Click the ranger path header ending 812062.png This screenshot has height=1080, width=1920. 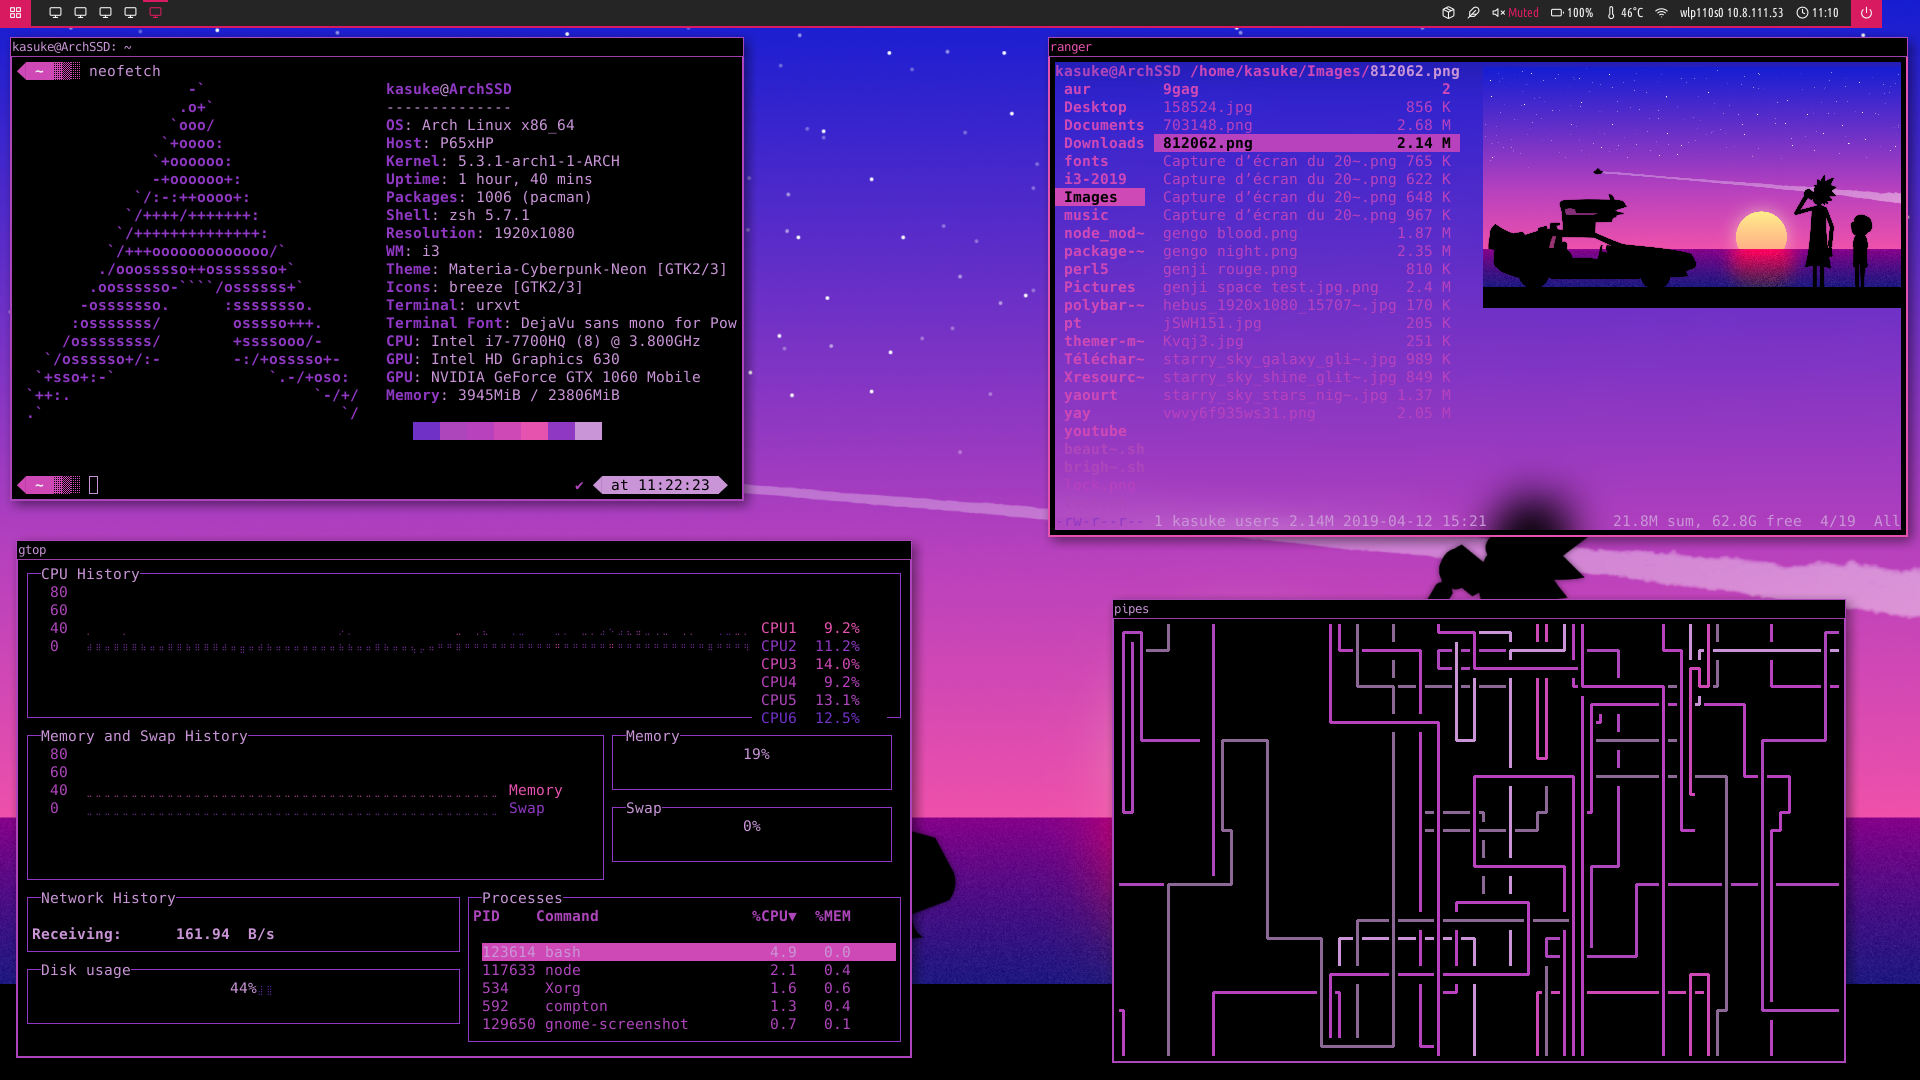point(1257,71)
